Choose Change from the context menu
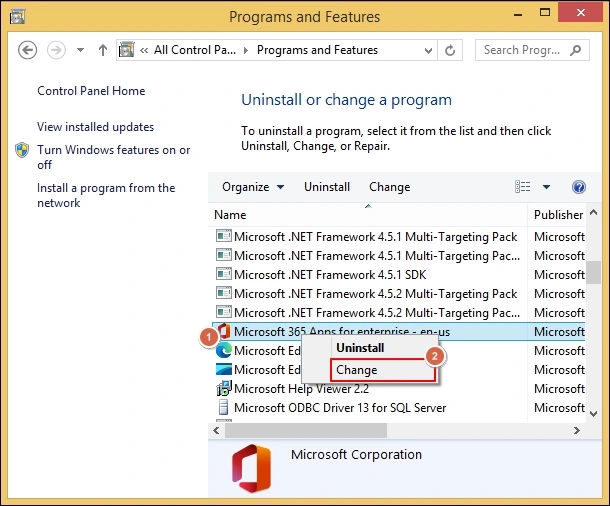Screen dimensions: 610x506 383,370
